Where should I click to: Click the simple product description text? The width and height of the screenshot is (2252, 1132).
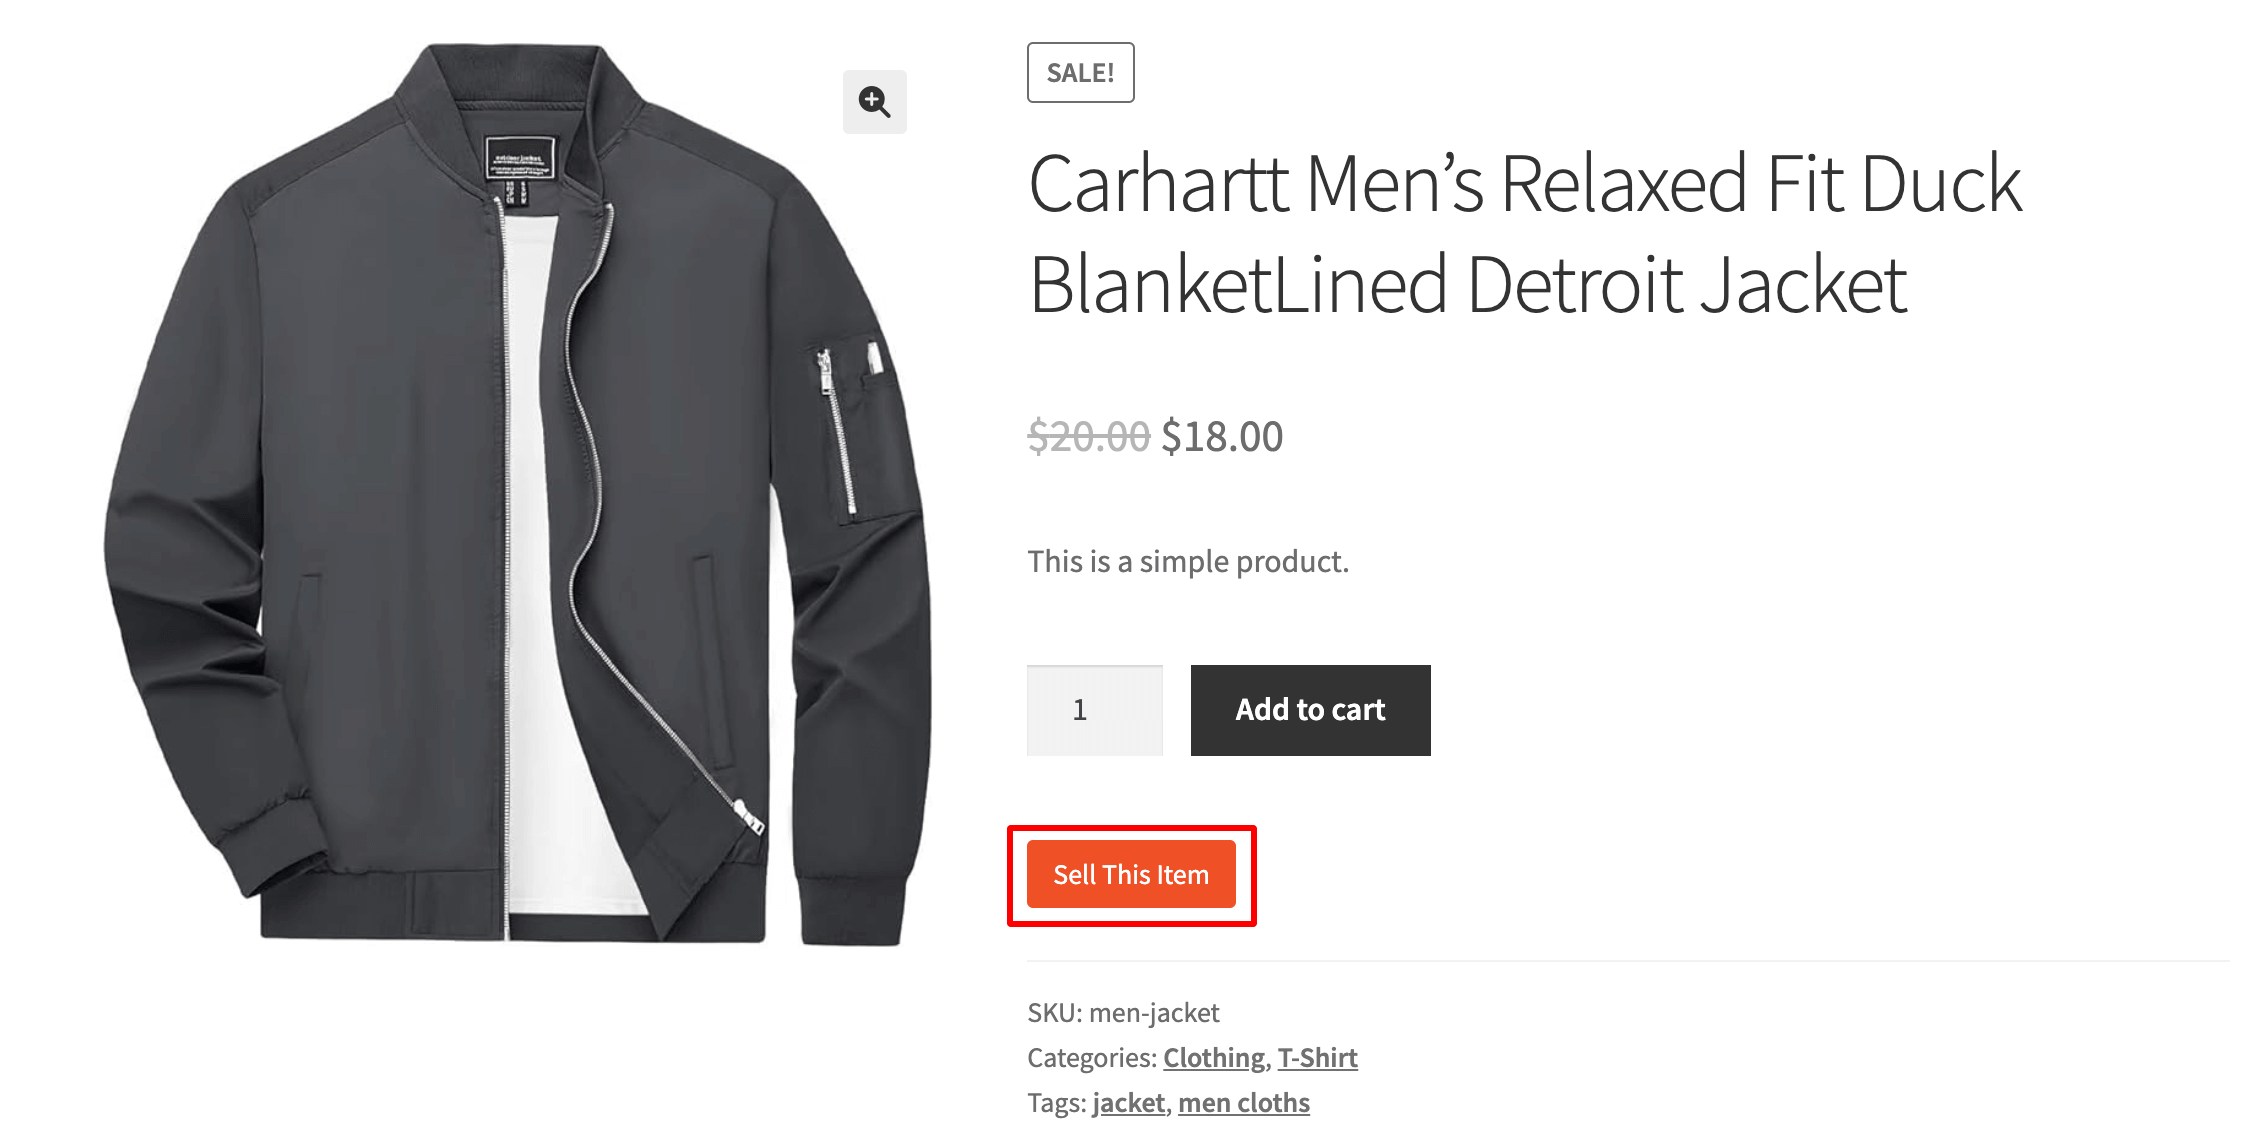tap(1187, 561)
